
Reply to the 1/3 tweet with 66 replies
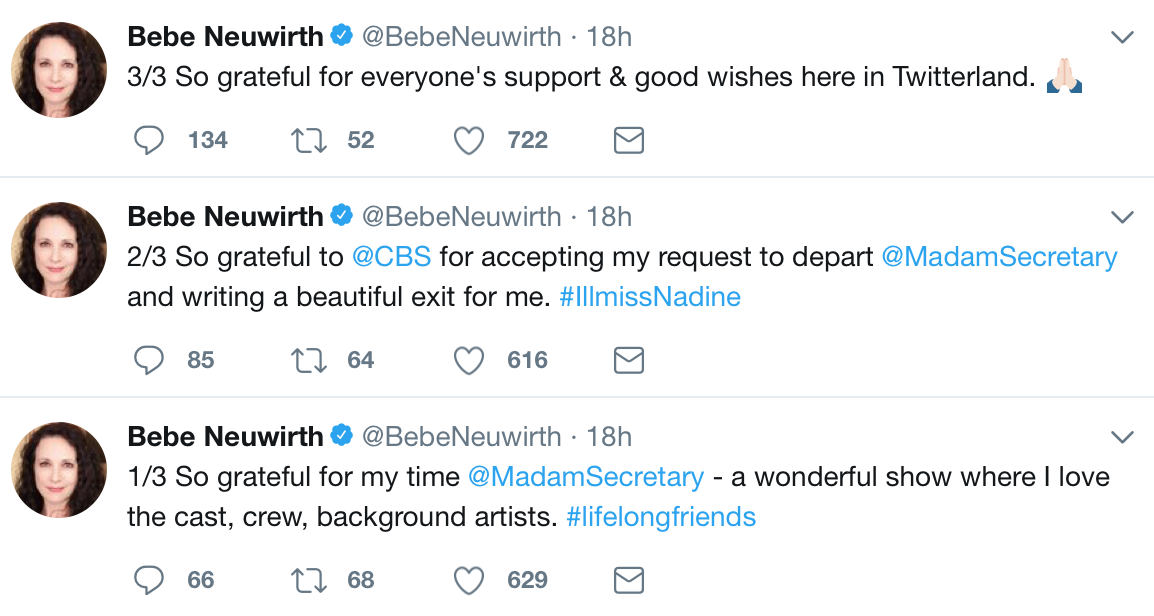point(149,580)
